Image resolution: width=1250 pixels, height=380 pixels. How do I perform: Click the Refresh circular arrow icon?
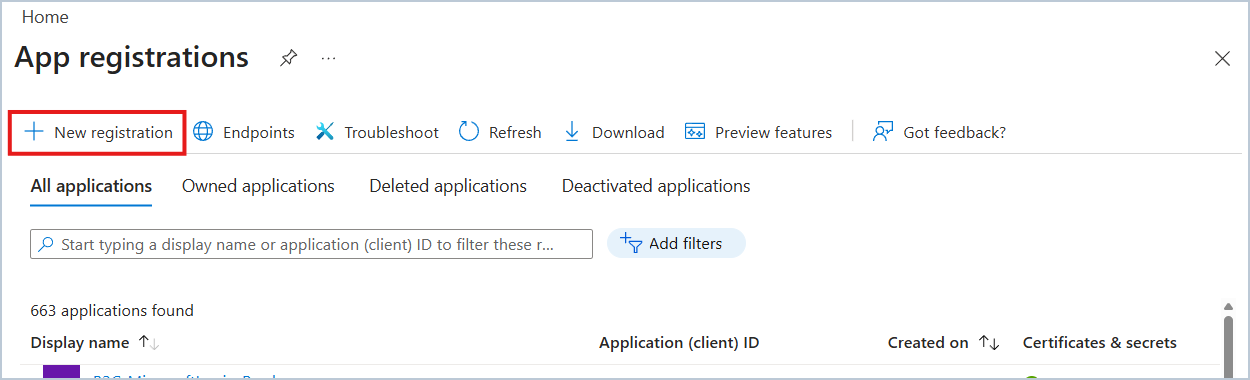[469, 132]
